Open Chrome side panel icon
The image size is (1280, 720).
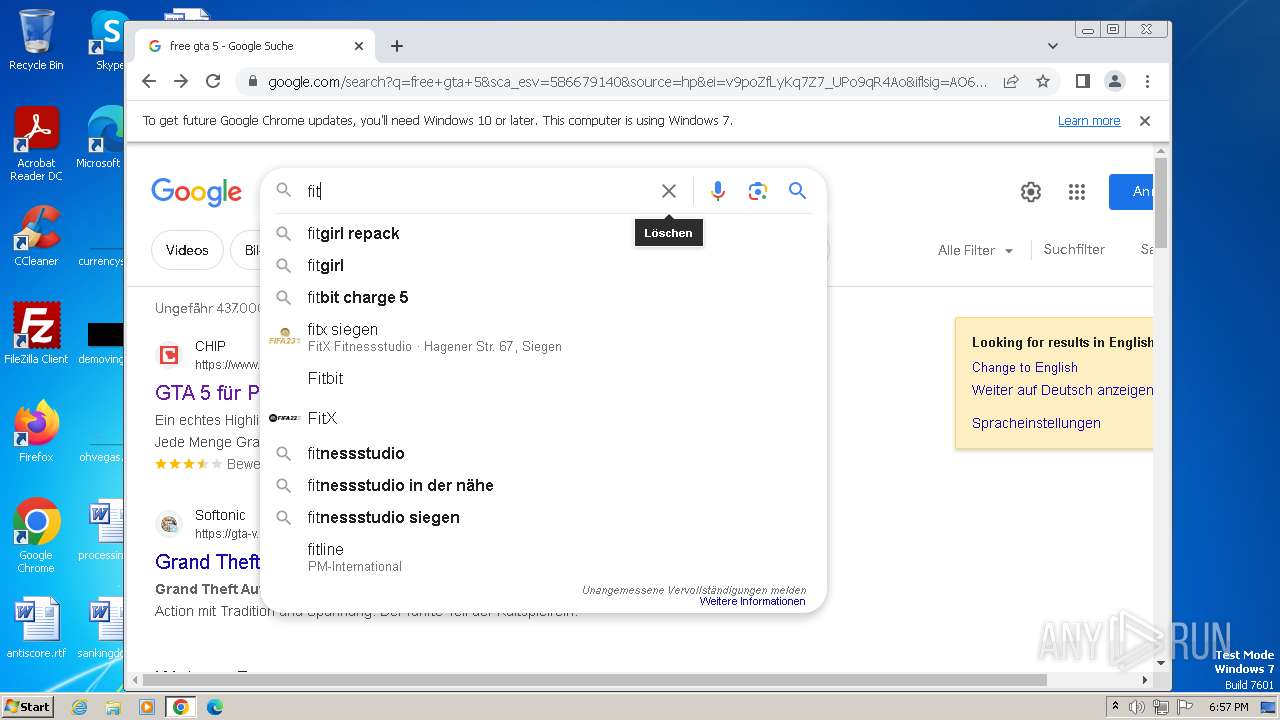coord(1082,81)
